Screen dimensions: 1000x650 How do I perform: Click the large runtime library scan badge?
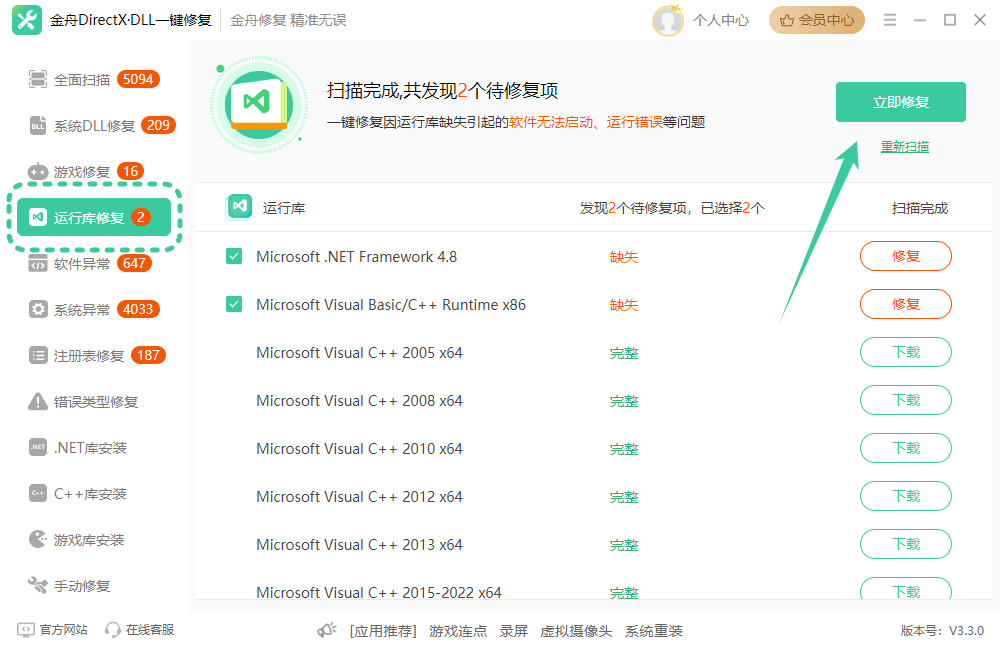click(x=258, y=104)
